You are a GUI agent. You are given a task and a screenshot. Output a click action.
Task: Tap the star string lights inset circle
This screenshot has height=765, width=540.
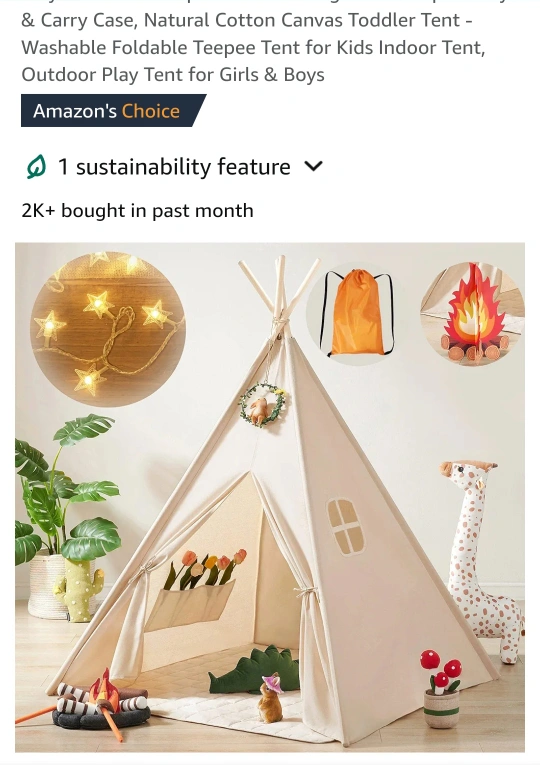click(108, 329)
